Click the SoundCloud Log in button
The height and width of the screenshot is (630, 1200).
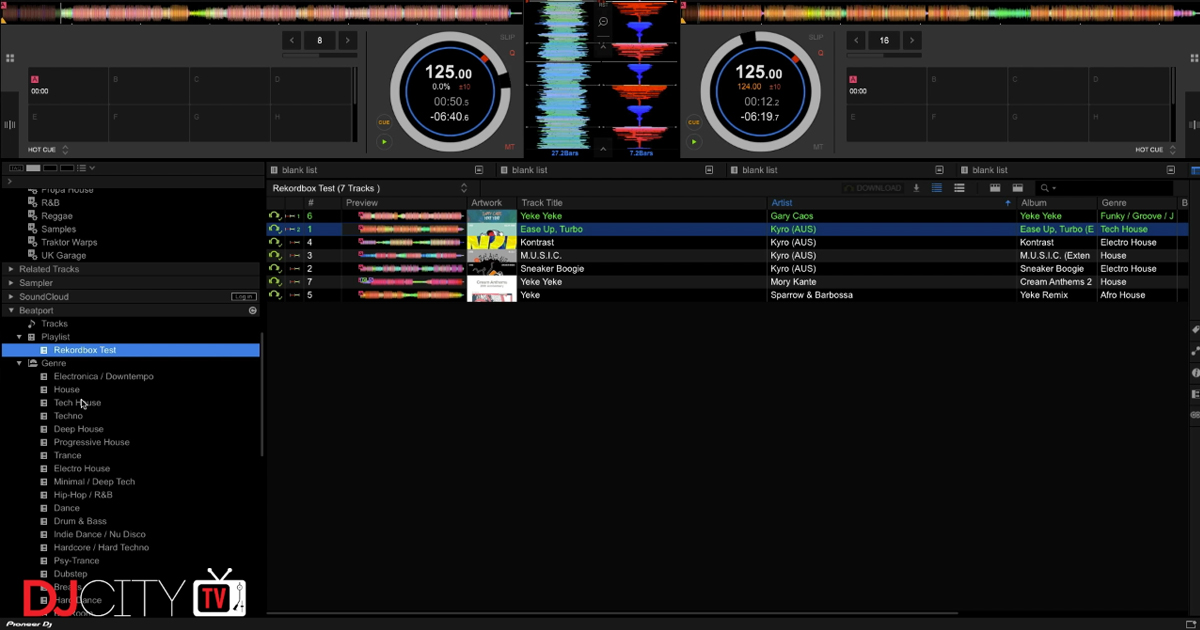point(243,297)
